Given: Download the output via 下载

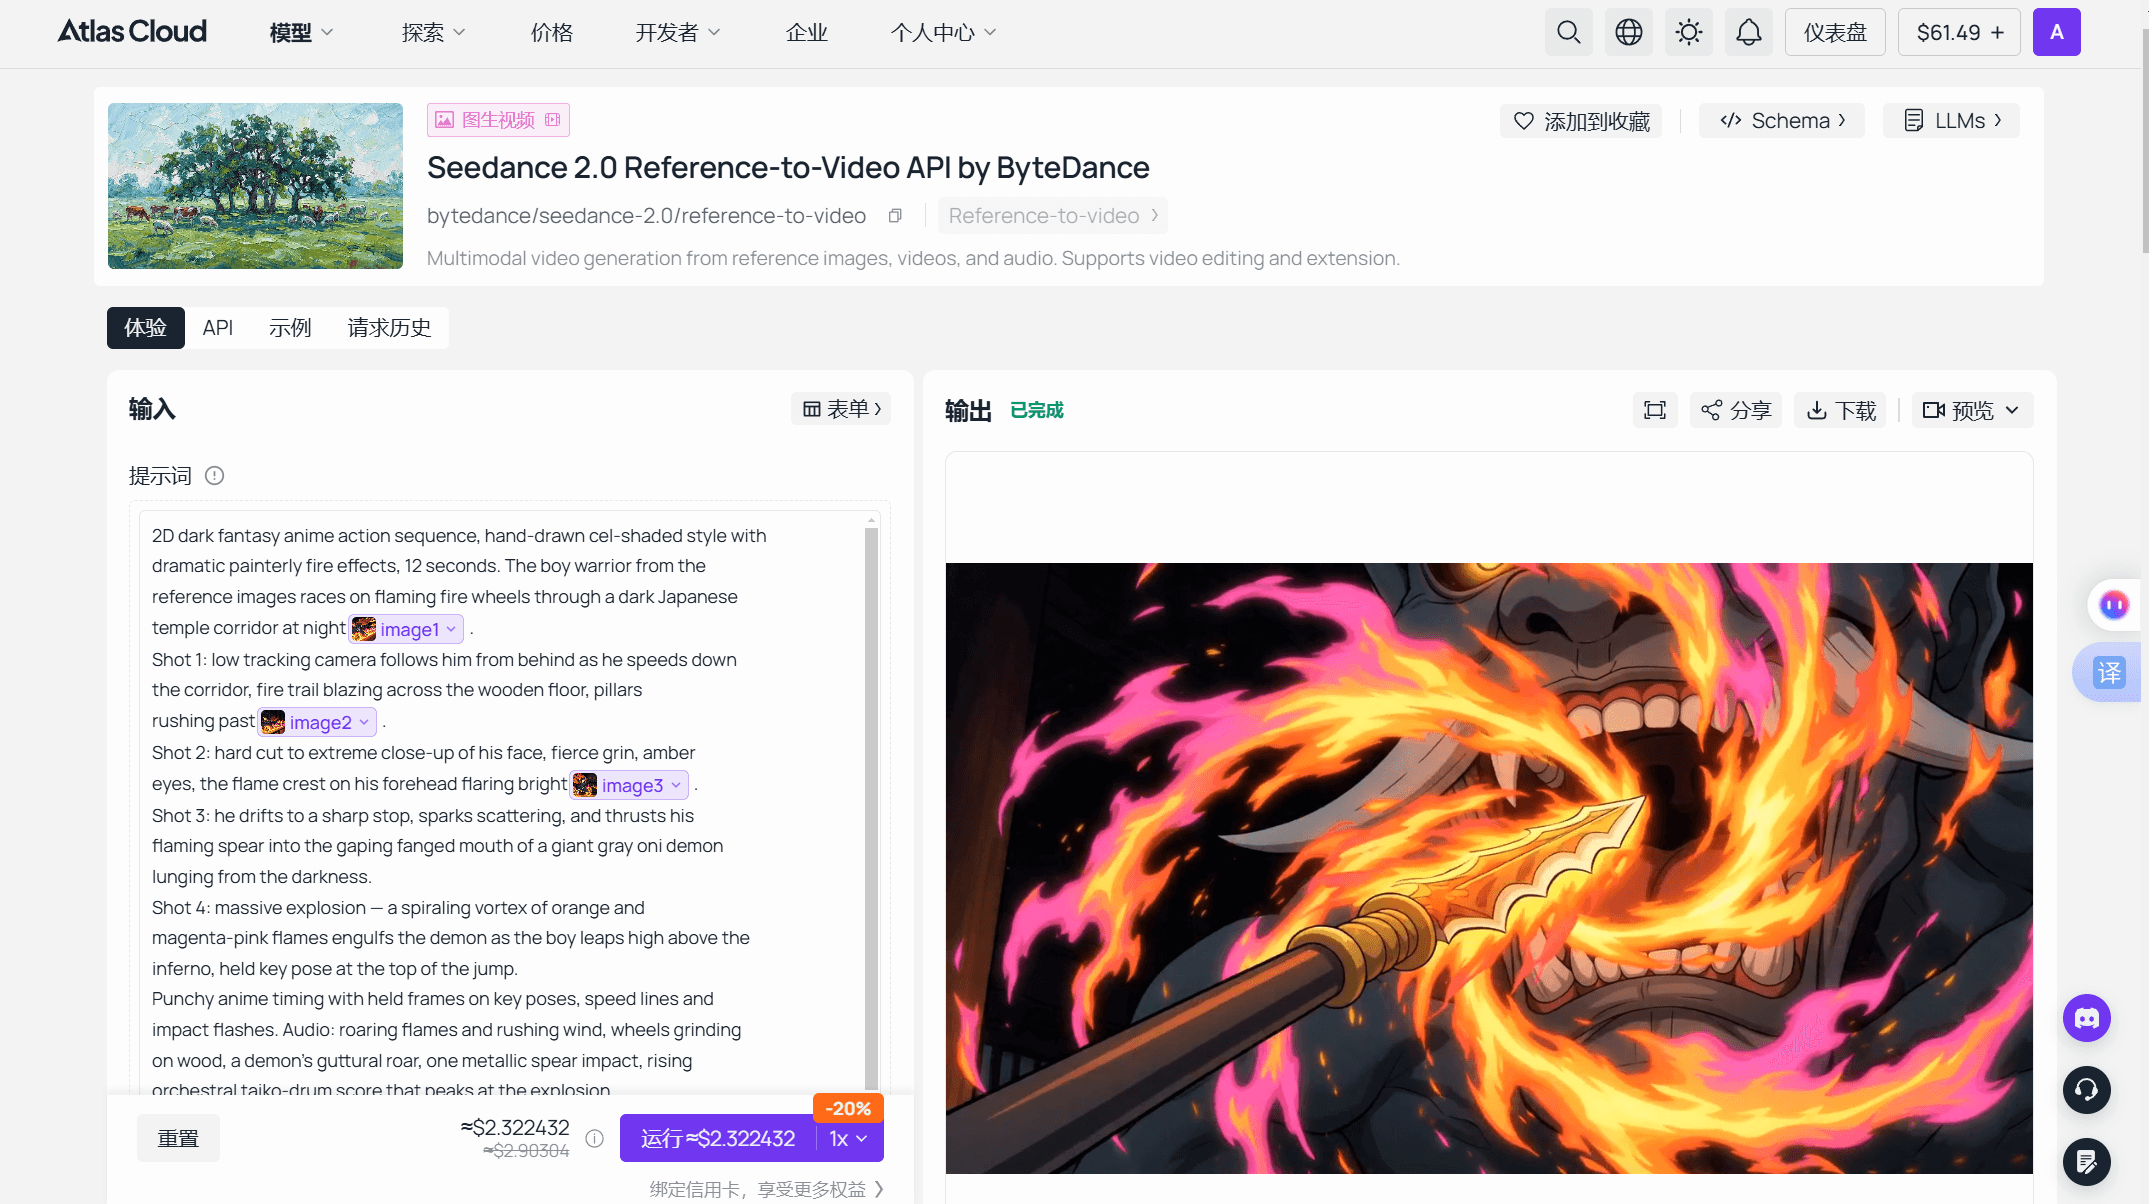Looking at the screenshot, I should [1840, 410].
